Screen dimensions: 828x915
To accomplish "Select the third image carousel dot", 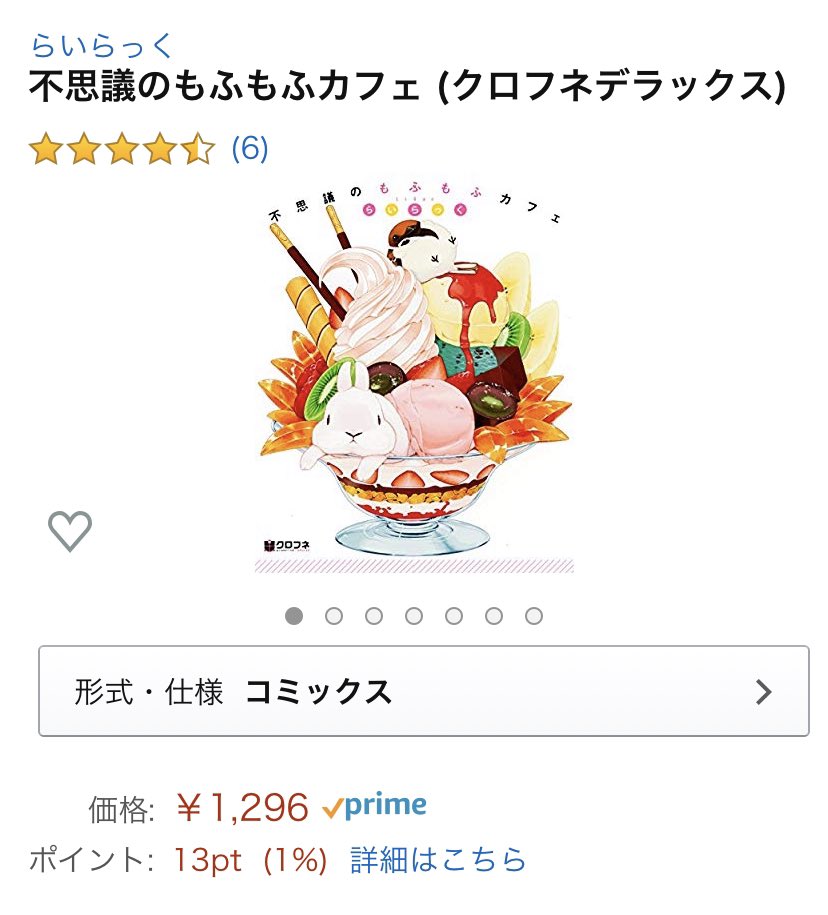I will (374, 616).
